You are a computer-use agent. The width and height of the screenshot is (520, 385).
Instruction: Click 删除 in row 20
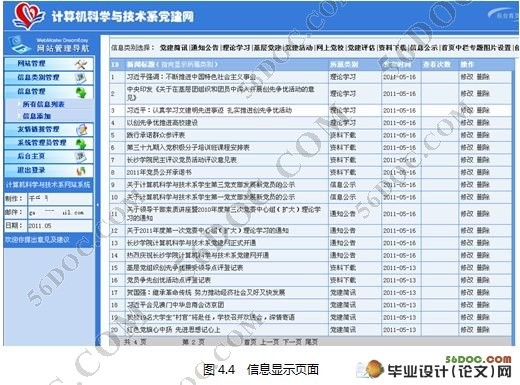click(483, 330)
